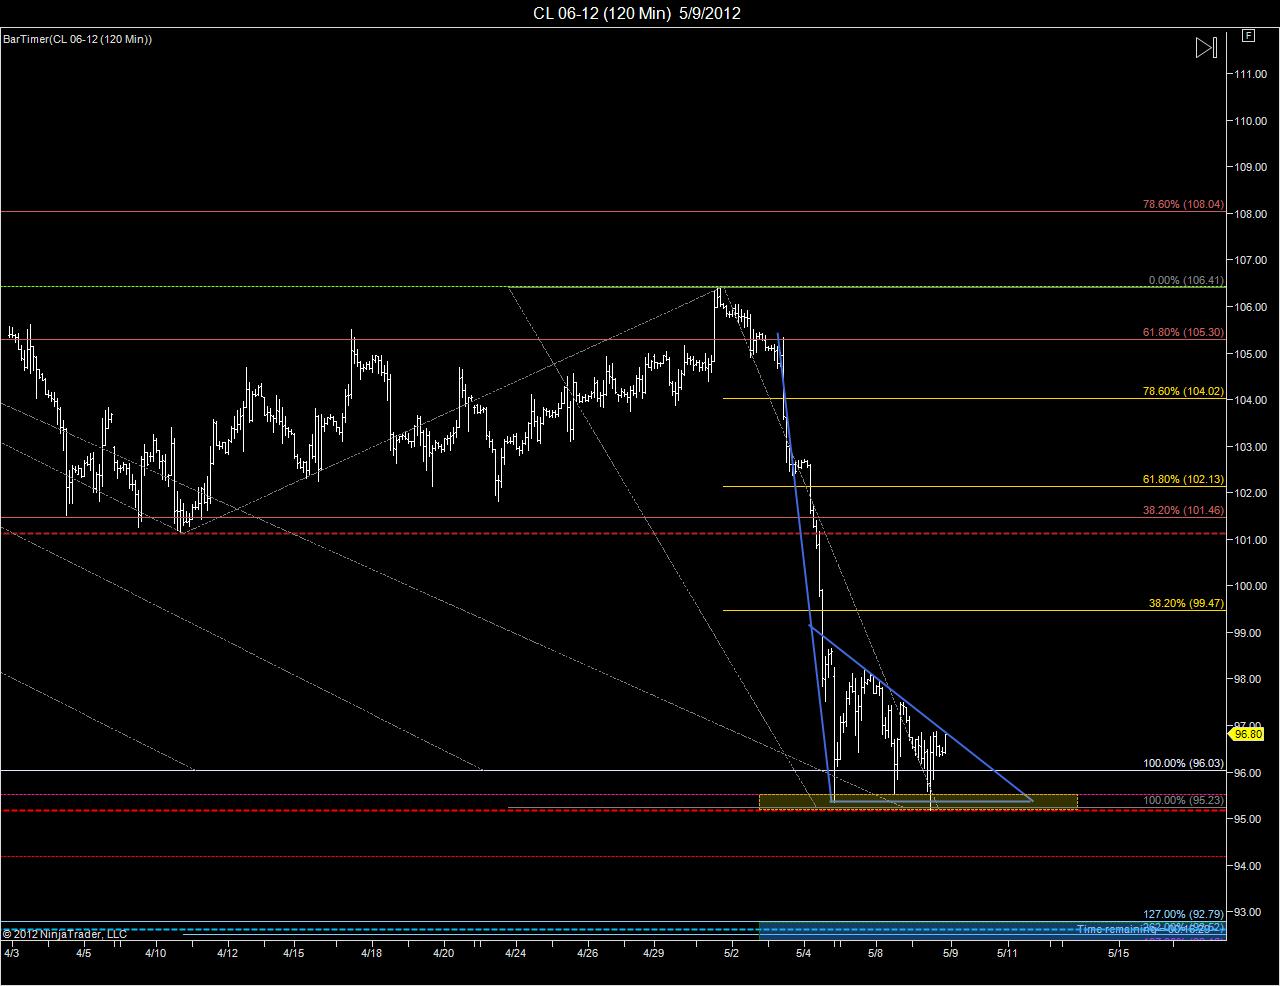Viewport: 1280px width, 986px height.
Task: Click the 100.00% (96.03) extension label
Action: (x=1183, y=763)
